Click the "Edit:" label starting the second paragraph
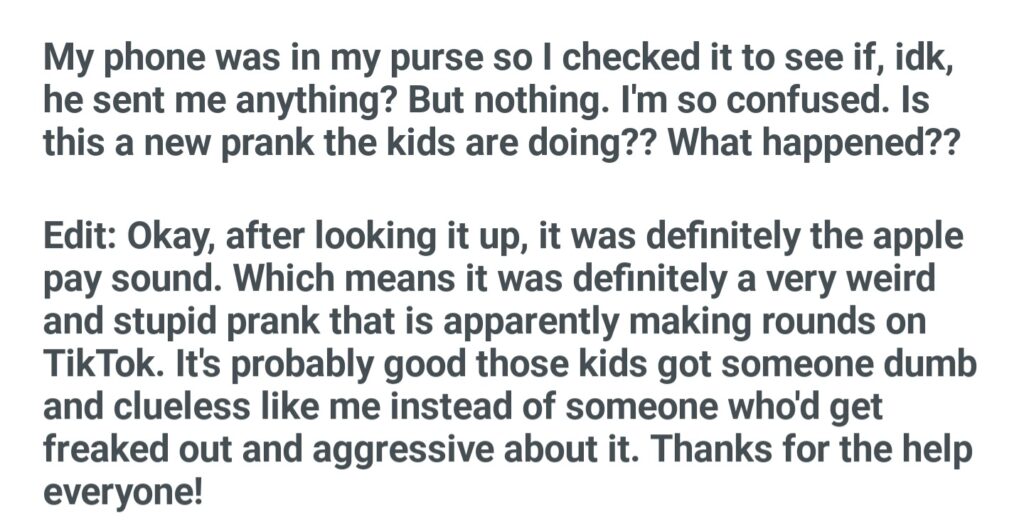Image resolution: width=1024 pixels, height=531 pixels. click(79, 237)
